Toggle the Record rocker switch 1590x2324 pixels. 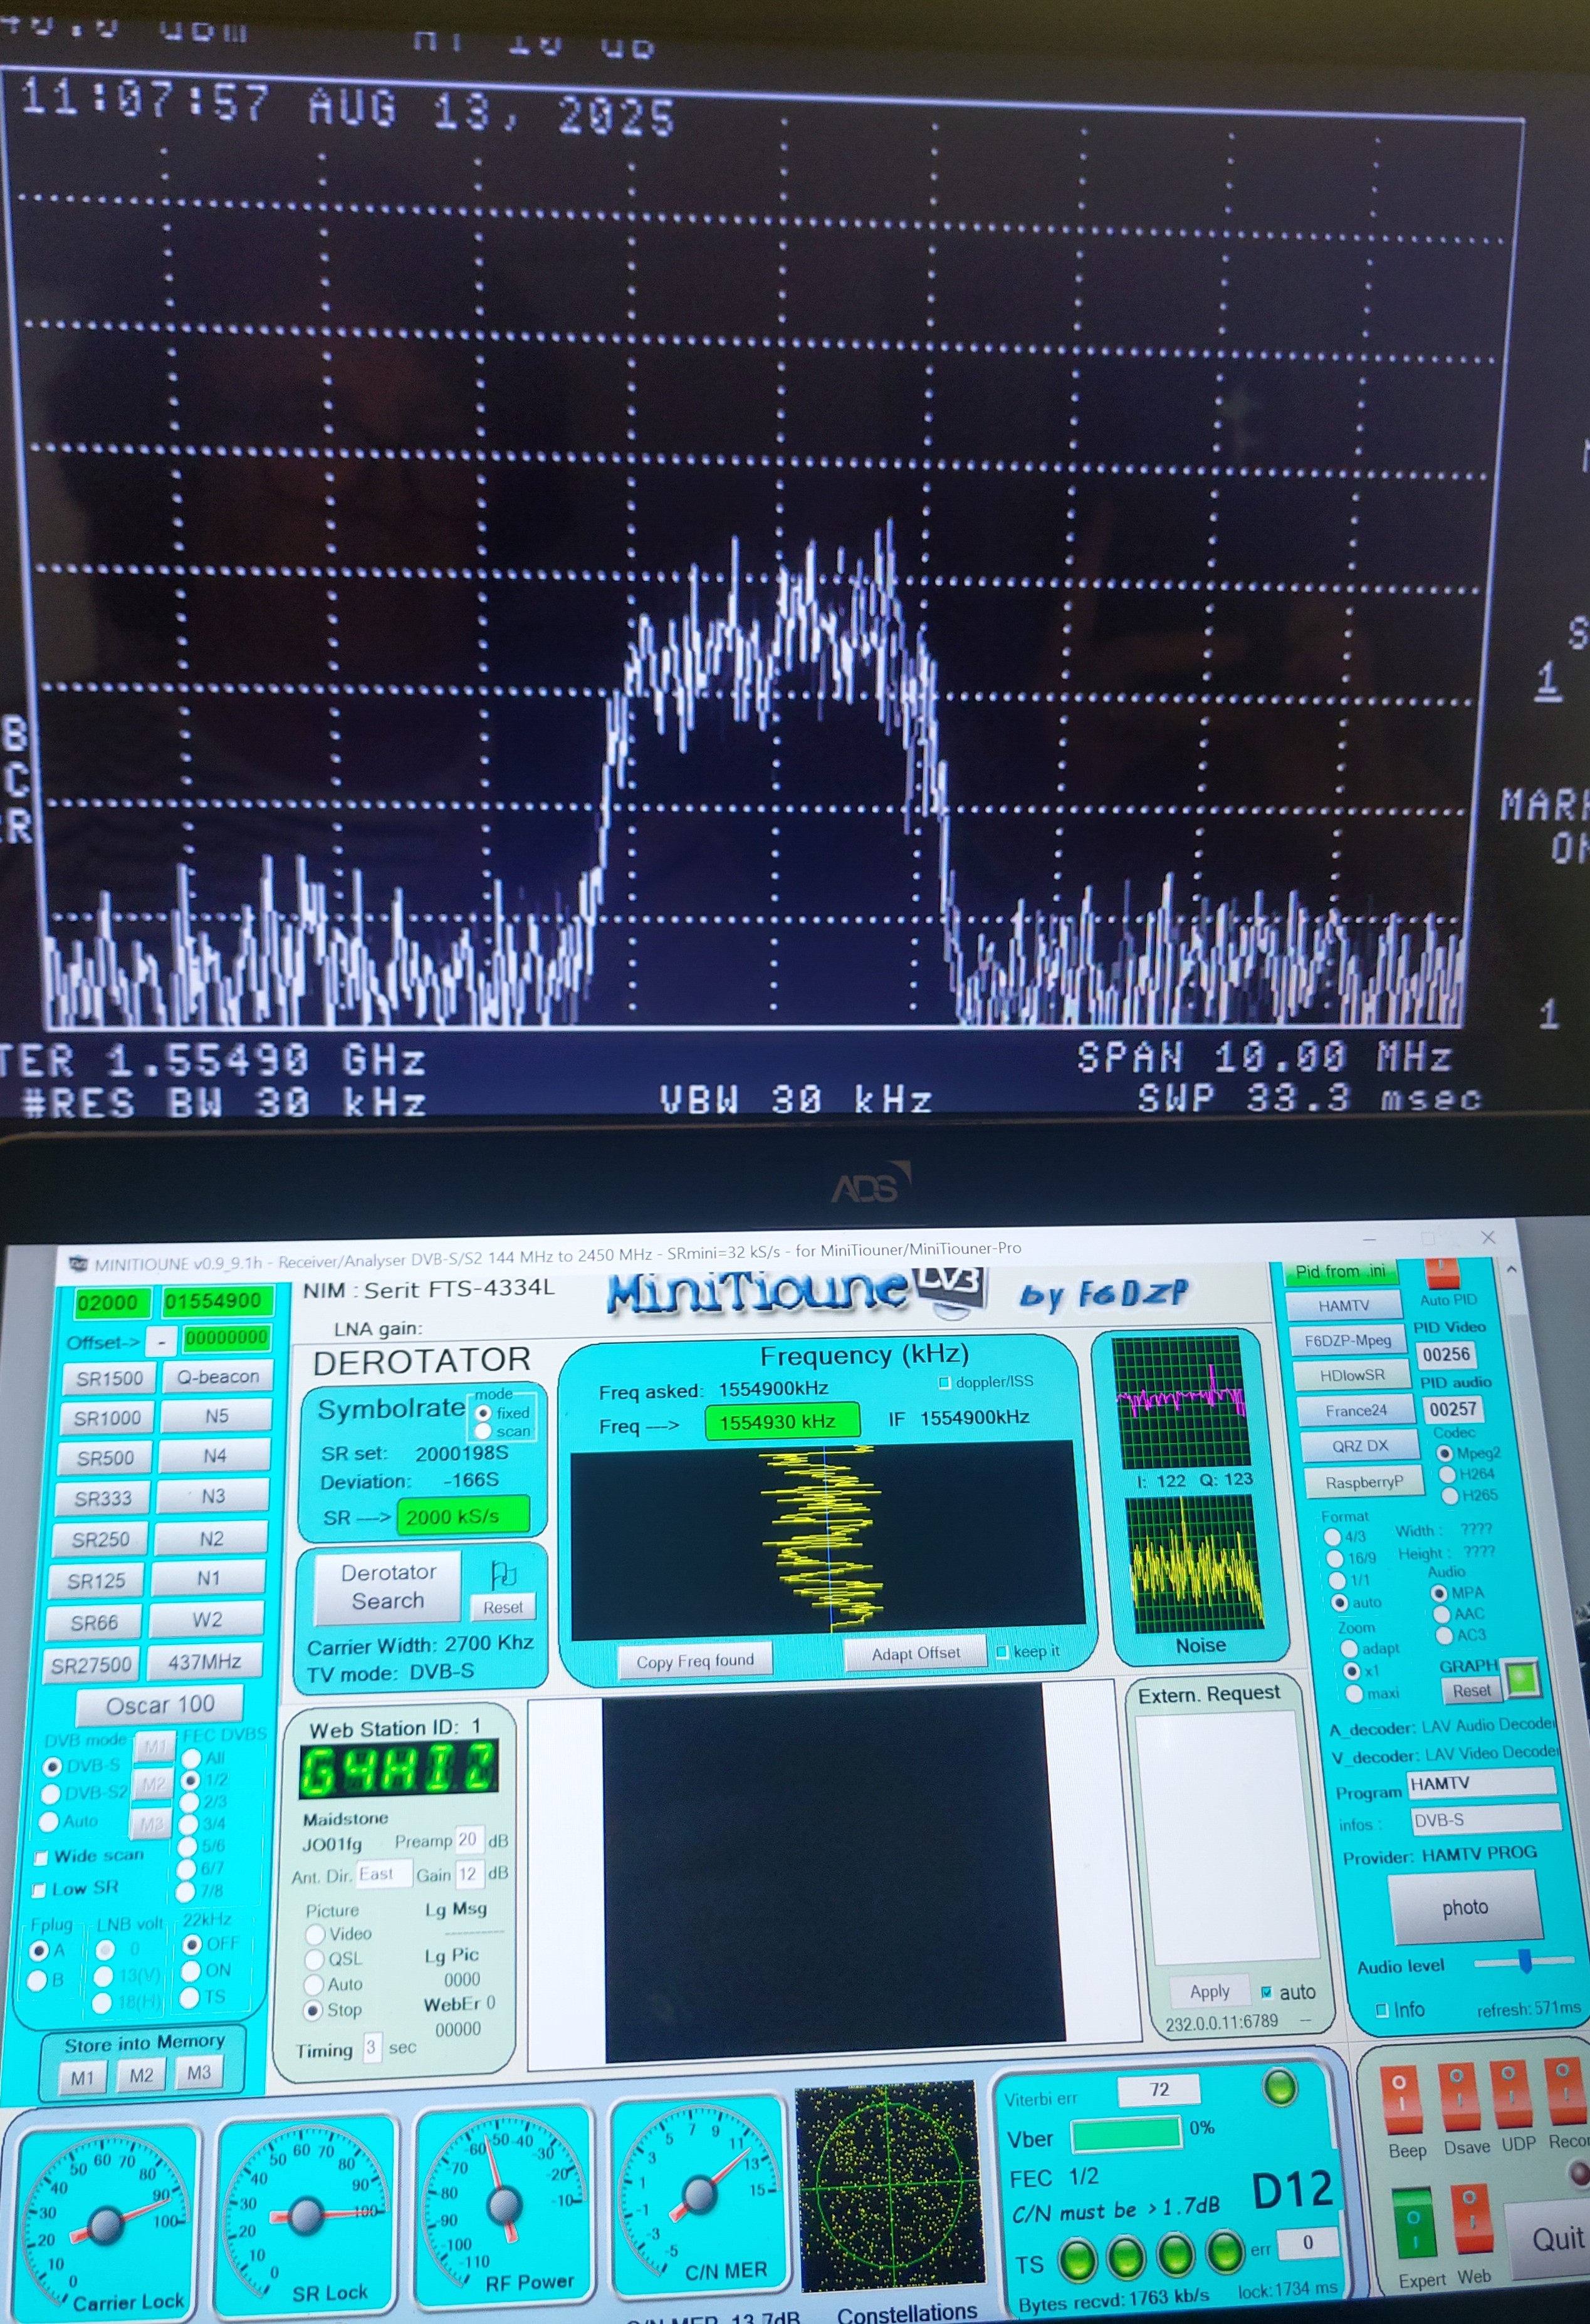[x=1566, y=2090]
